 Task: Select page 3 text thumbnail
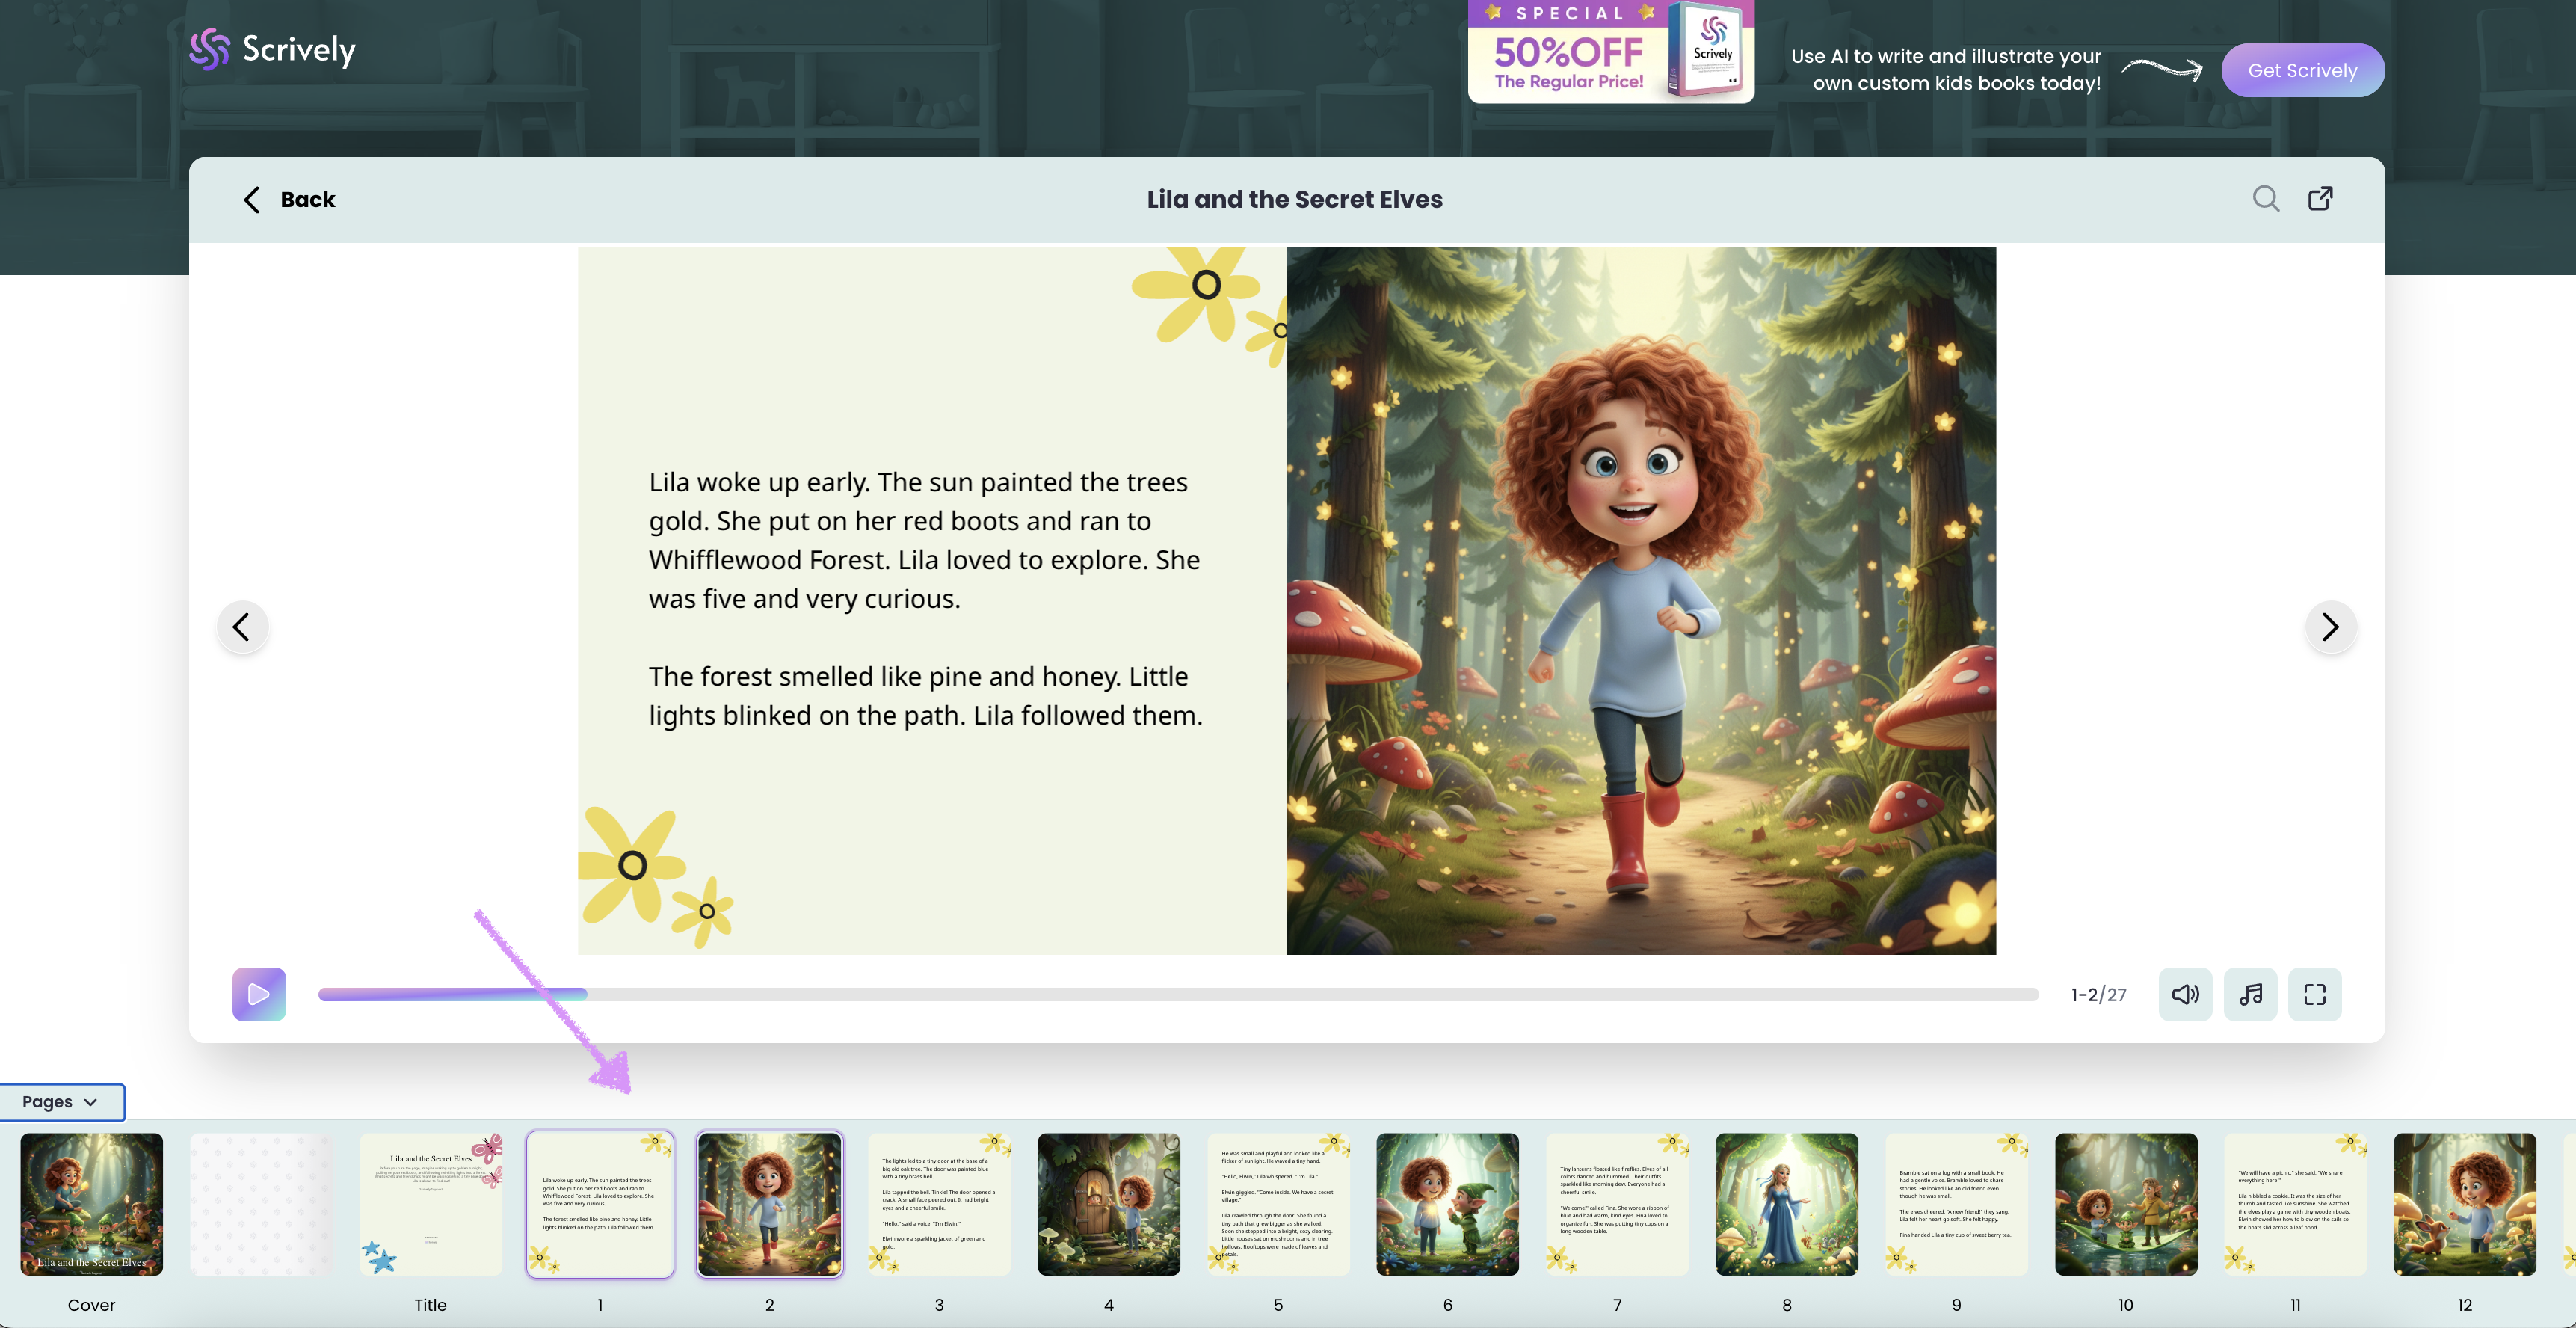pos(939,1204)
